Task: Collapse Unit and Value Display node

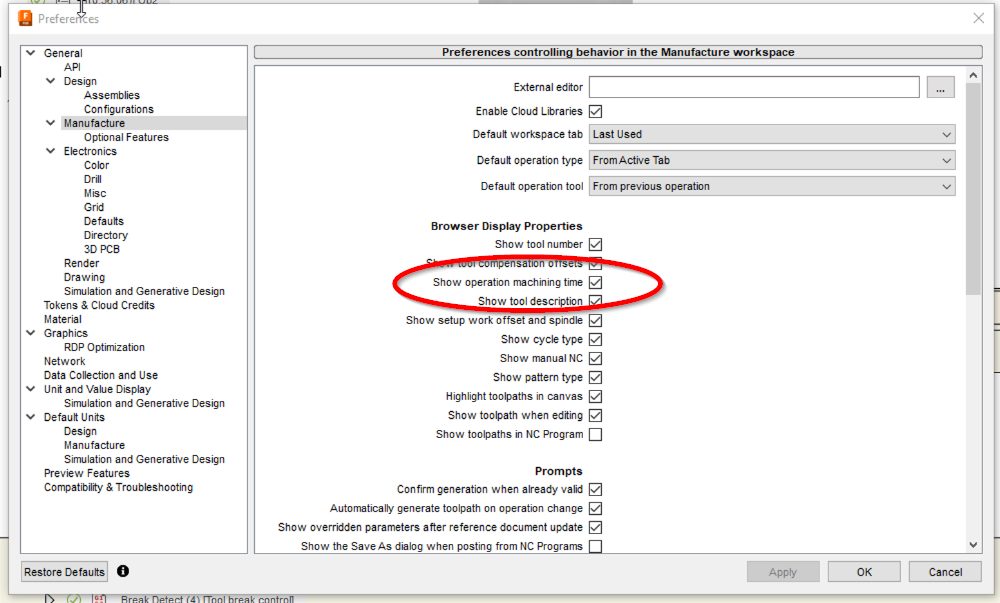Action: click(31, 389)
